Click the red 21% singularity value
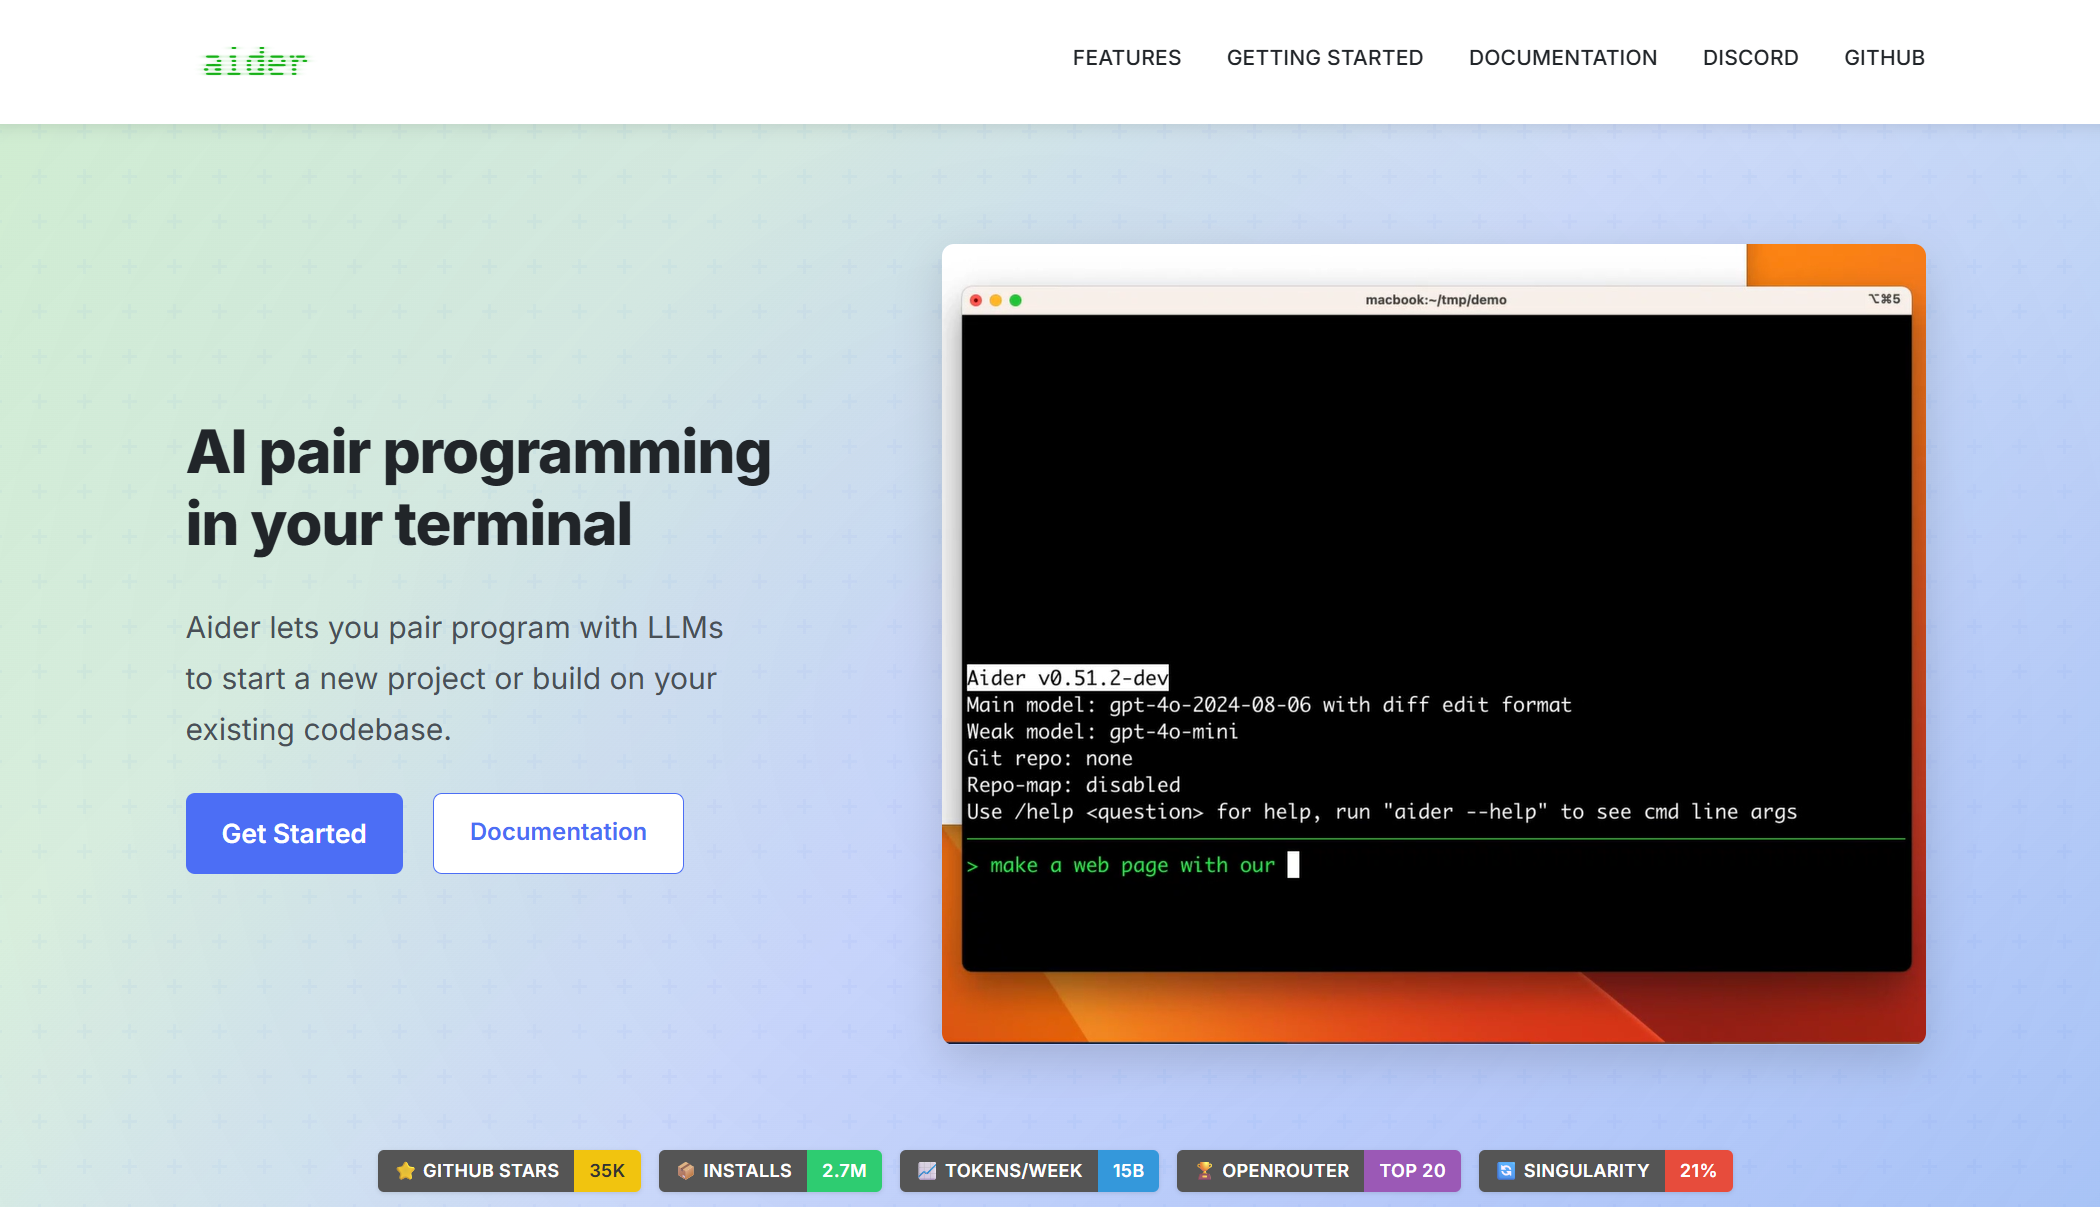This screenshot has width=2100, height=1207. (1698, 1171)
